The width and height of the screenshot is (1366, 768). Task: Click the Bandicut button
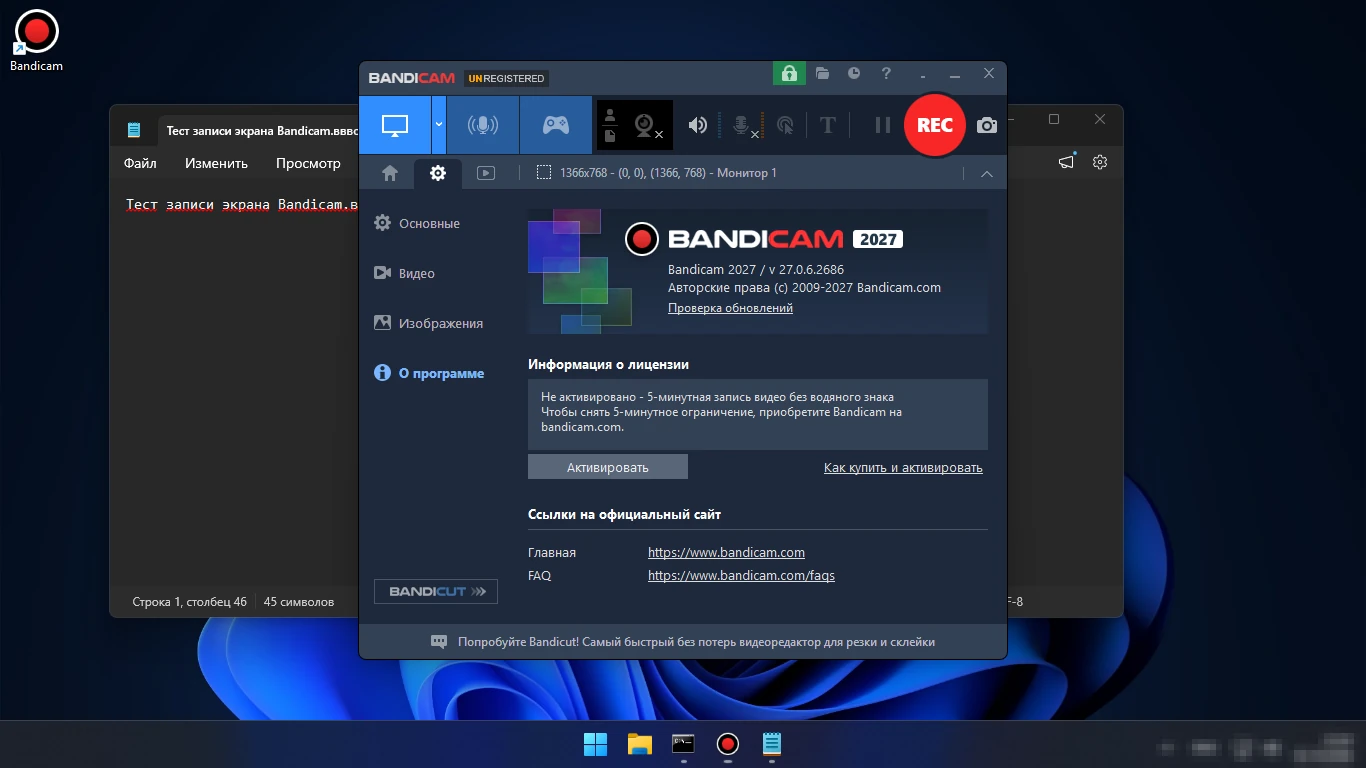[x=436, y=591]
